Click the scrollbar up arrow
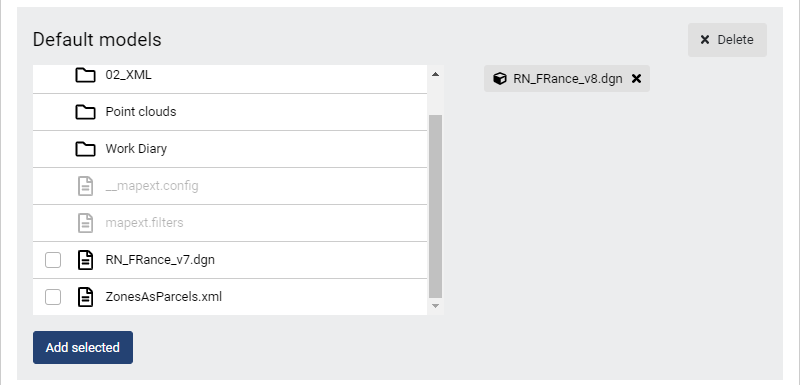This screenshot has width=800, height=385. click(x=435, y=74)
